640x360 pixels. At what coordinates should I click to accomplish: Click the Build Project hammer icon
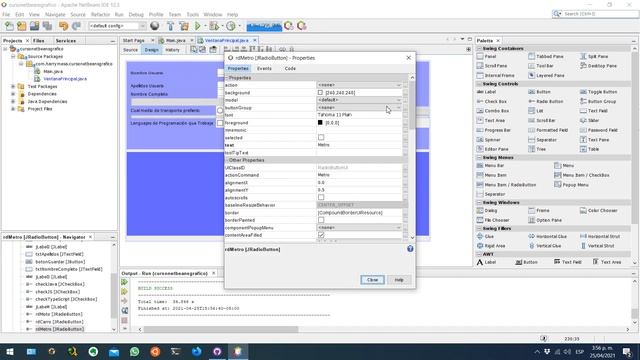[170, 26]
